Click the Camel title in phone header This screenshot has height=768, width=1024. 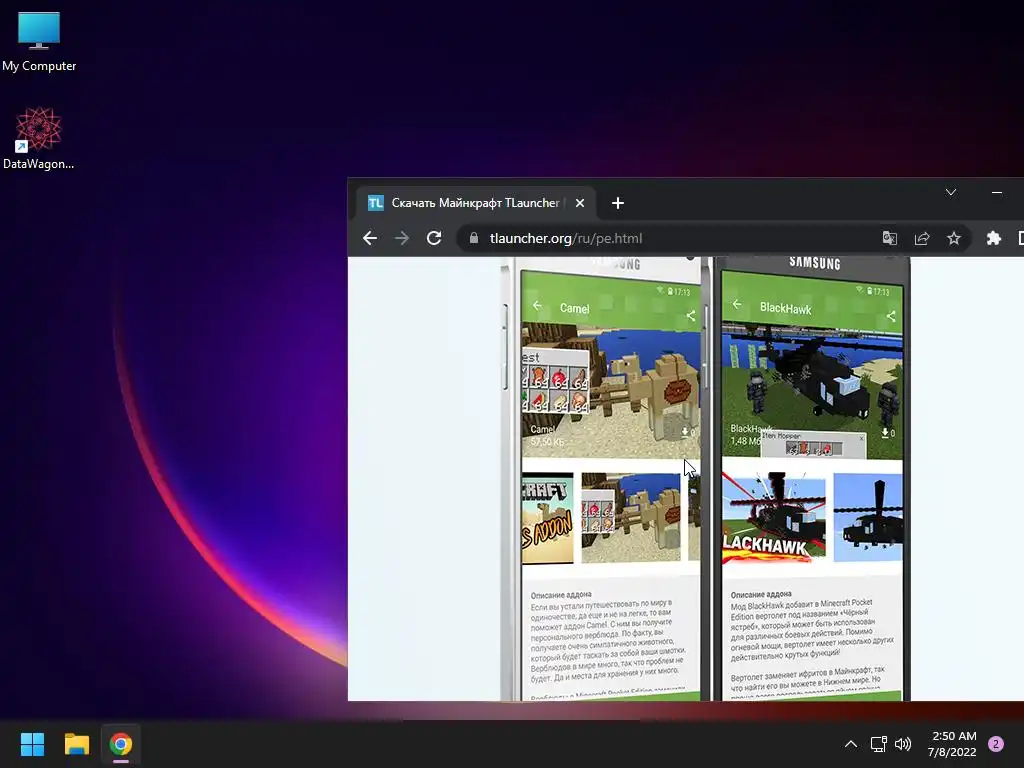coord(574,308)
